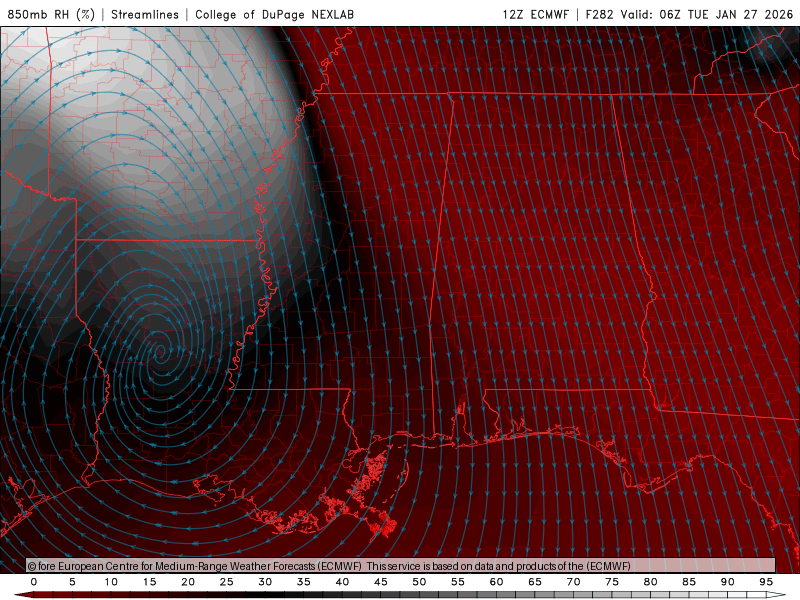The image size is (800, 600).
Task: Click colorbar label '55'
Action: pos(458,582)
